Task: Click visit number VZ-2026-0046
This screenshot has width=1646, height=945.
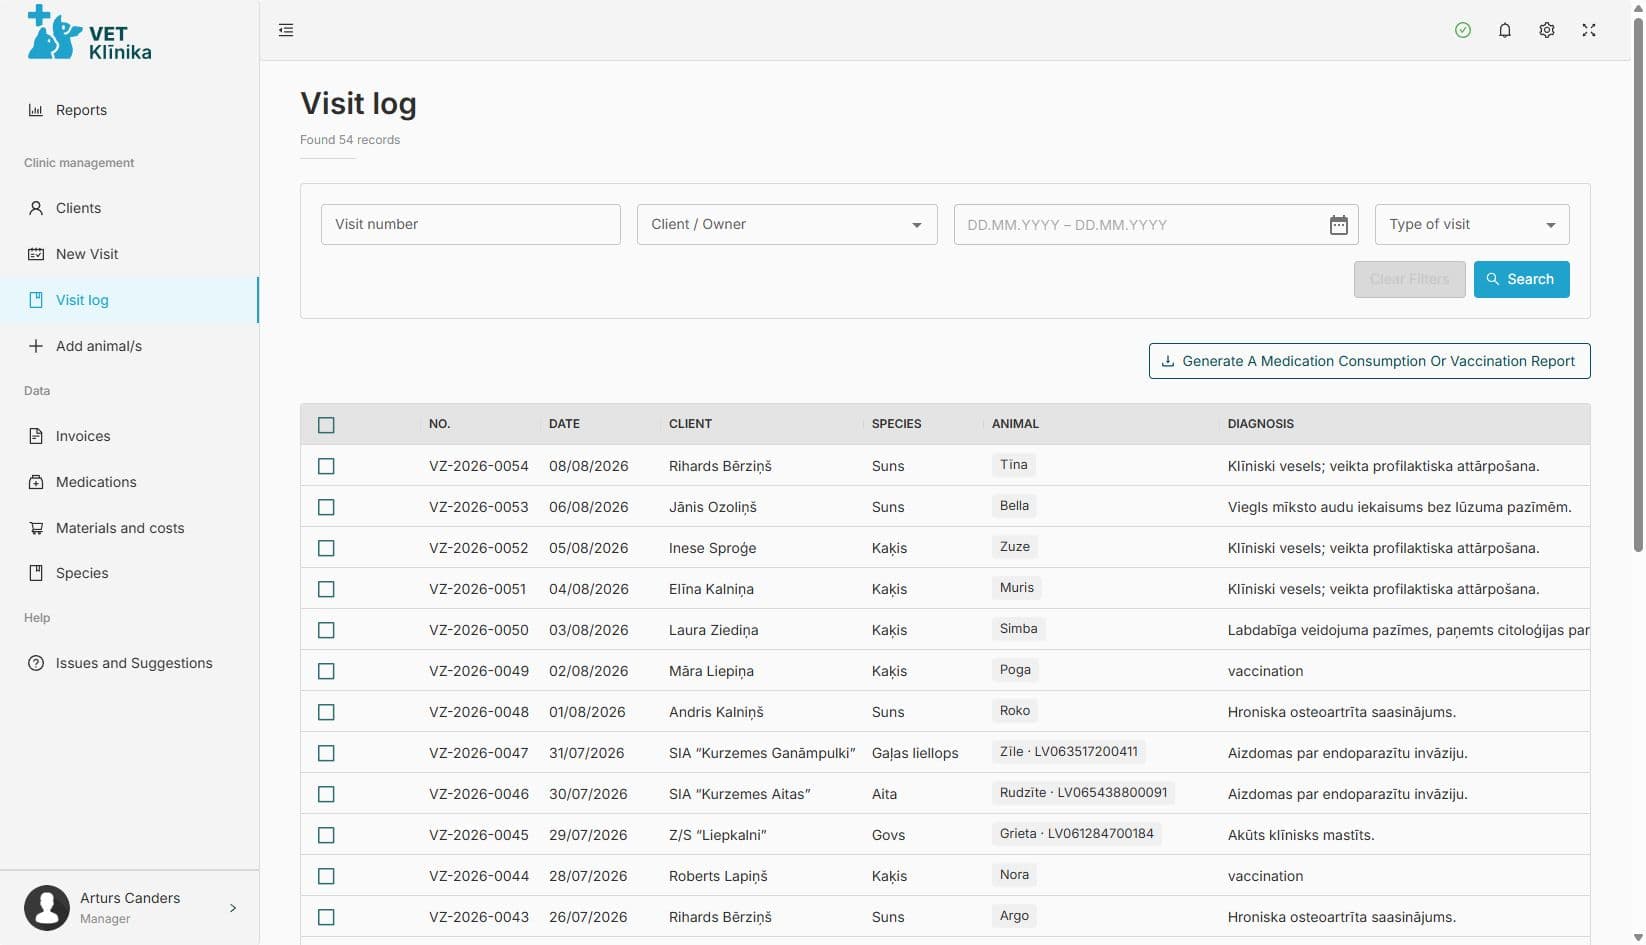Action: (x=479, y=794)
